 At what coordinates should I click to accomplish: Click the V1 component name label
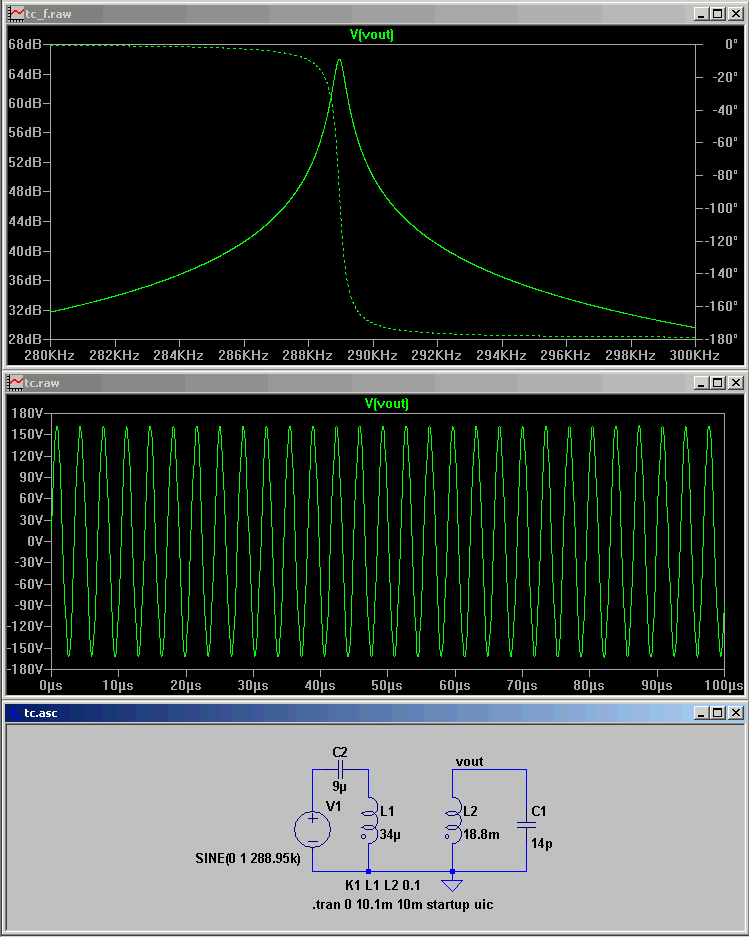(x=334, y=806)
